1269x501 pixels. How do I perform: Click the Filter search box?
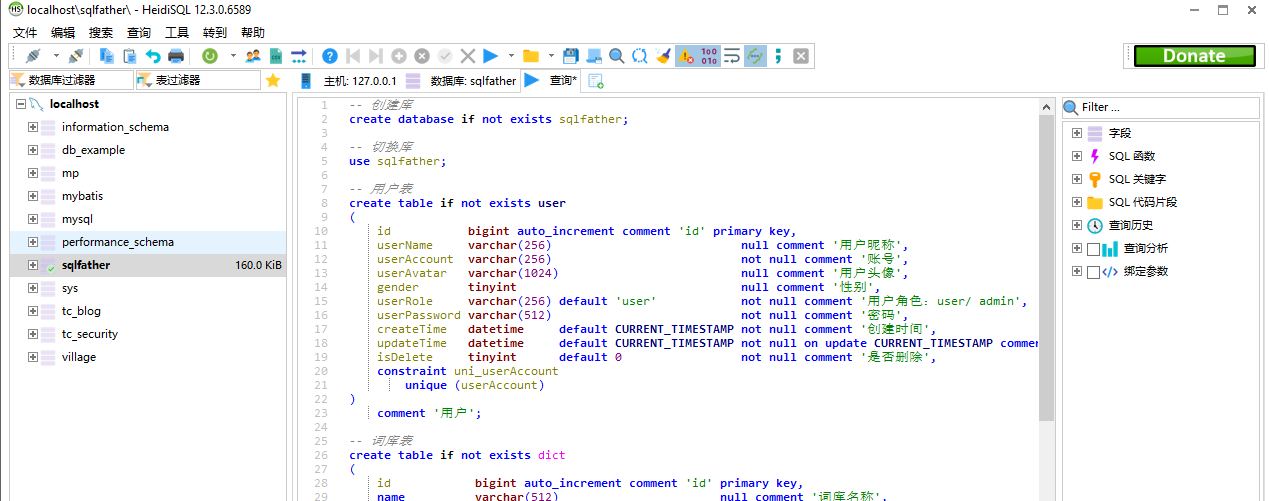(x=1161, y=107)
